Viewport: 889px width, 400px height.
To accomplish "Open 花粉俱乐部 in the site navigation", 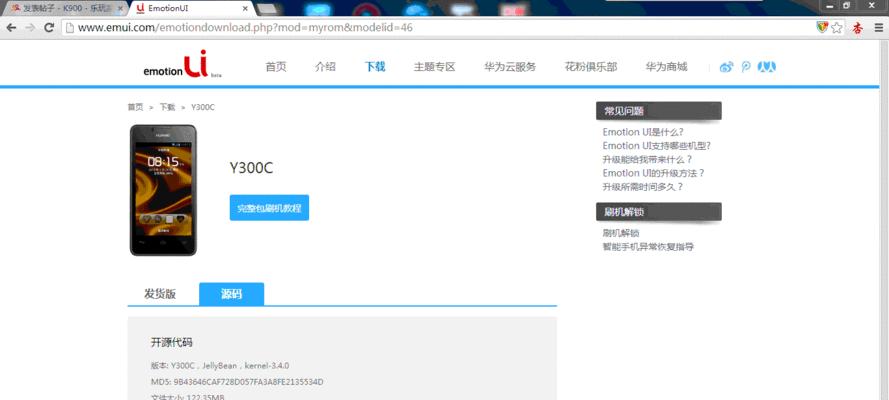I will tap(591, 67).
